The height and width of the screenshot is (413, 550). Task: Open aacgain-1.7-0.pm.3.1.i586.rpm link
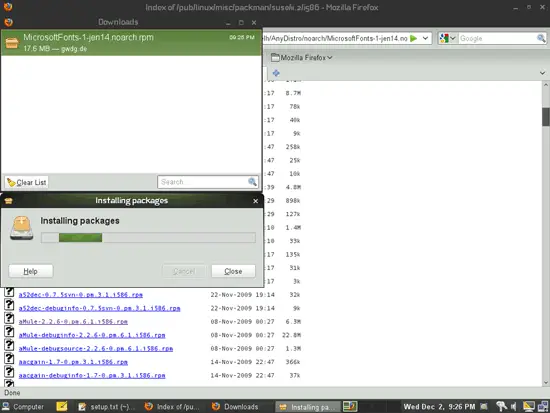pos(73,362)
